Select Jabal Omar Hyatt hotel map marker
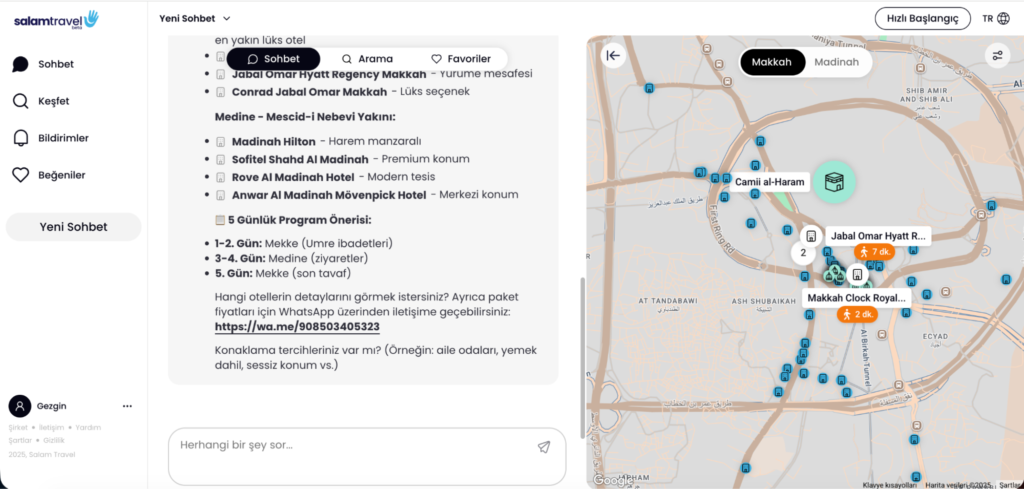 (x=811, y=236)
